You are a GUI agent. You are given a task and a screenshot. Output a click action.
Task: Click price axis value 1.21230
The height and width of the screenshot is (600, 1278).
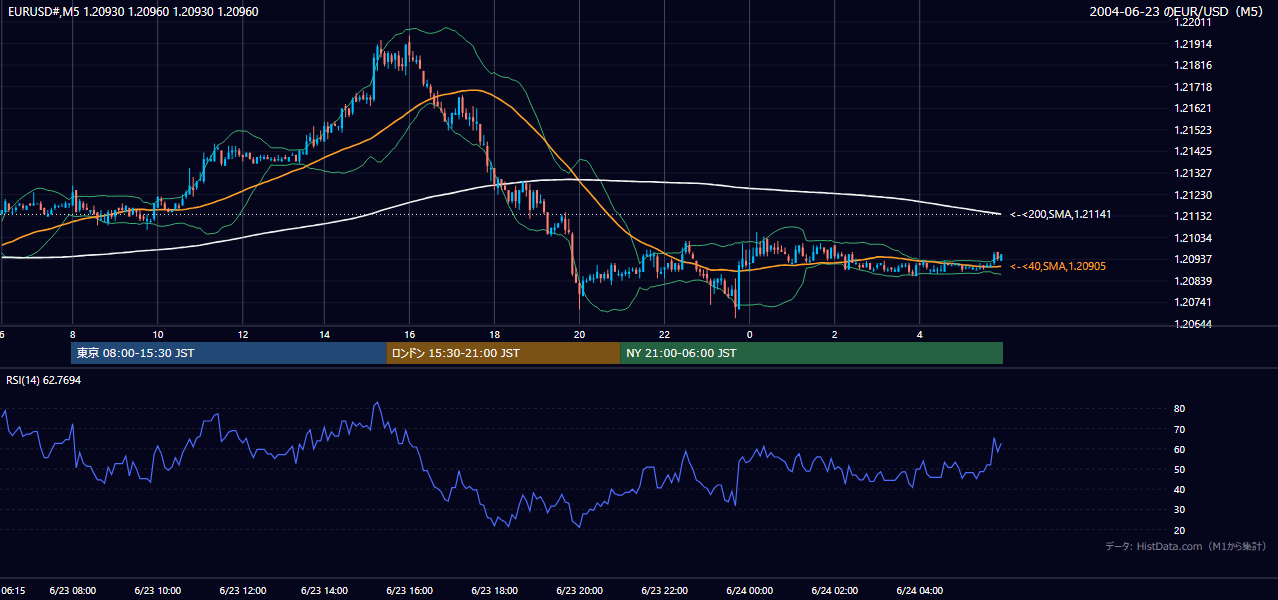click(x=1193, y=195)
